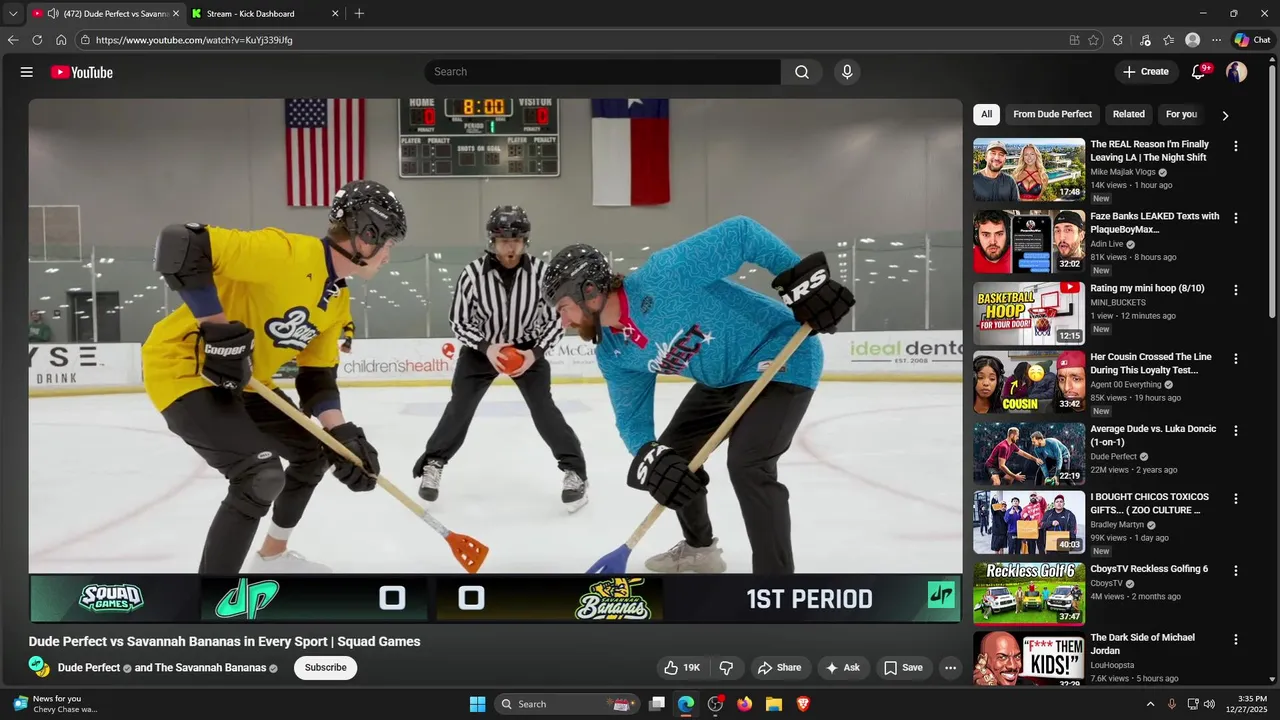Click the video player to pause
This screenshot has width=1280, height=720.
point(495,360)
